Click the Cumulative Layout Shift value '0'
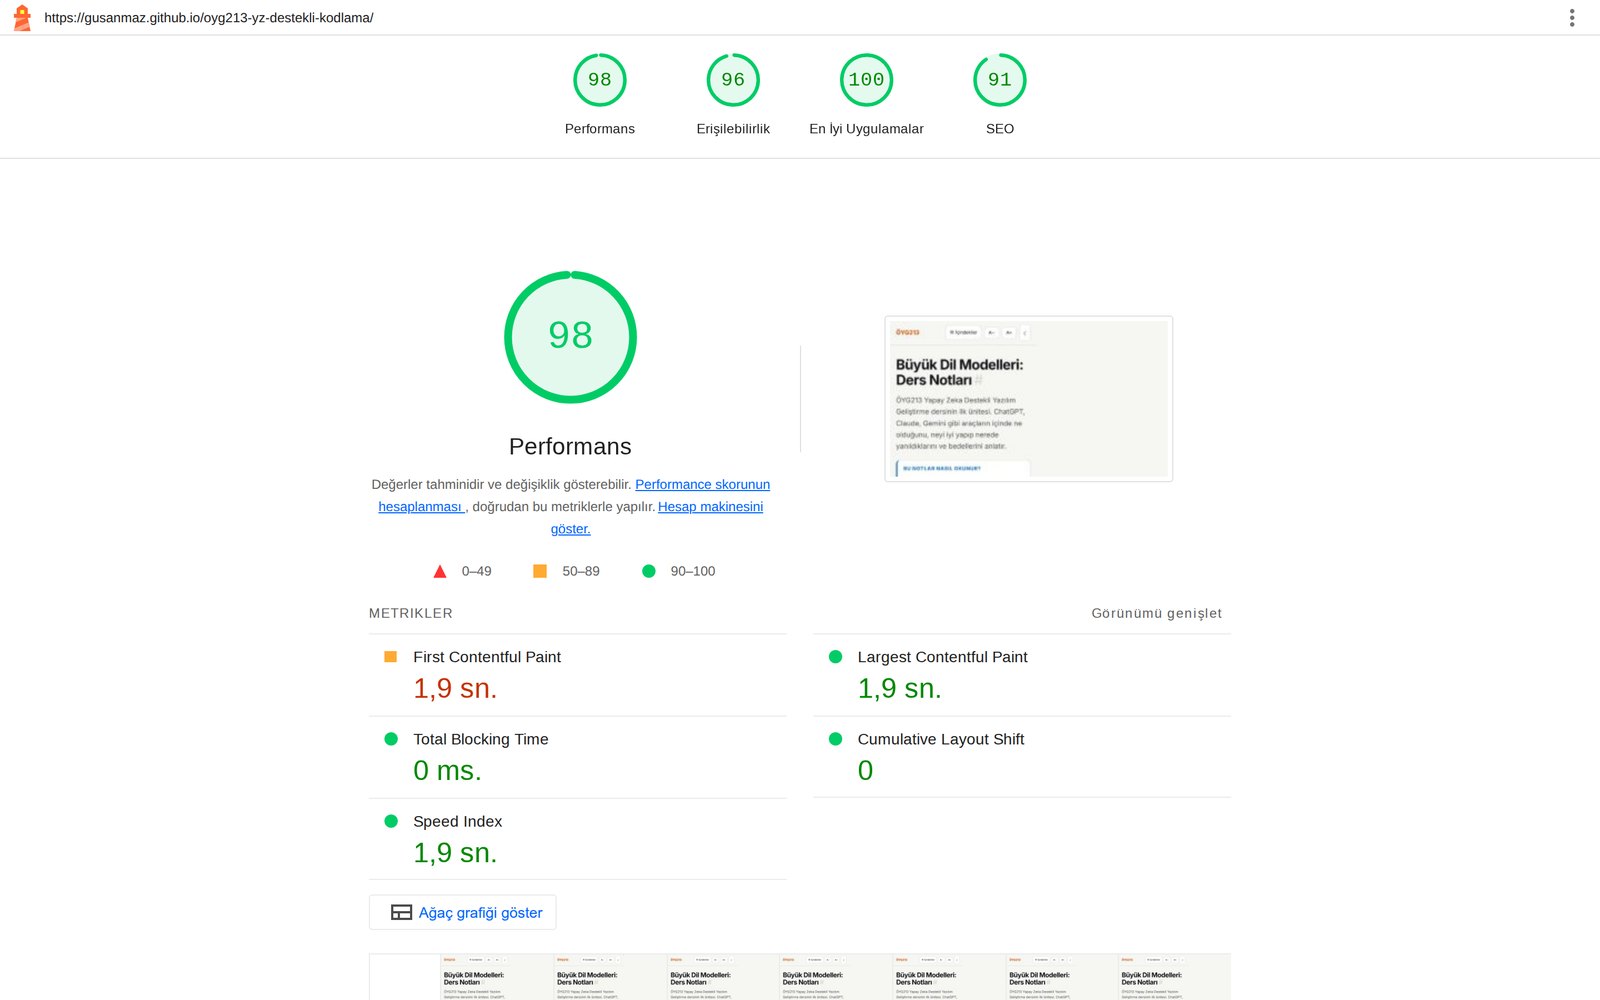 tap(865, 770)
